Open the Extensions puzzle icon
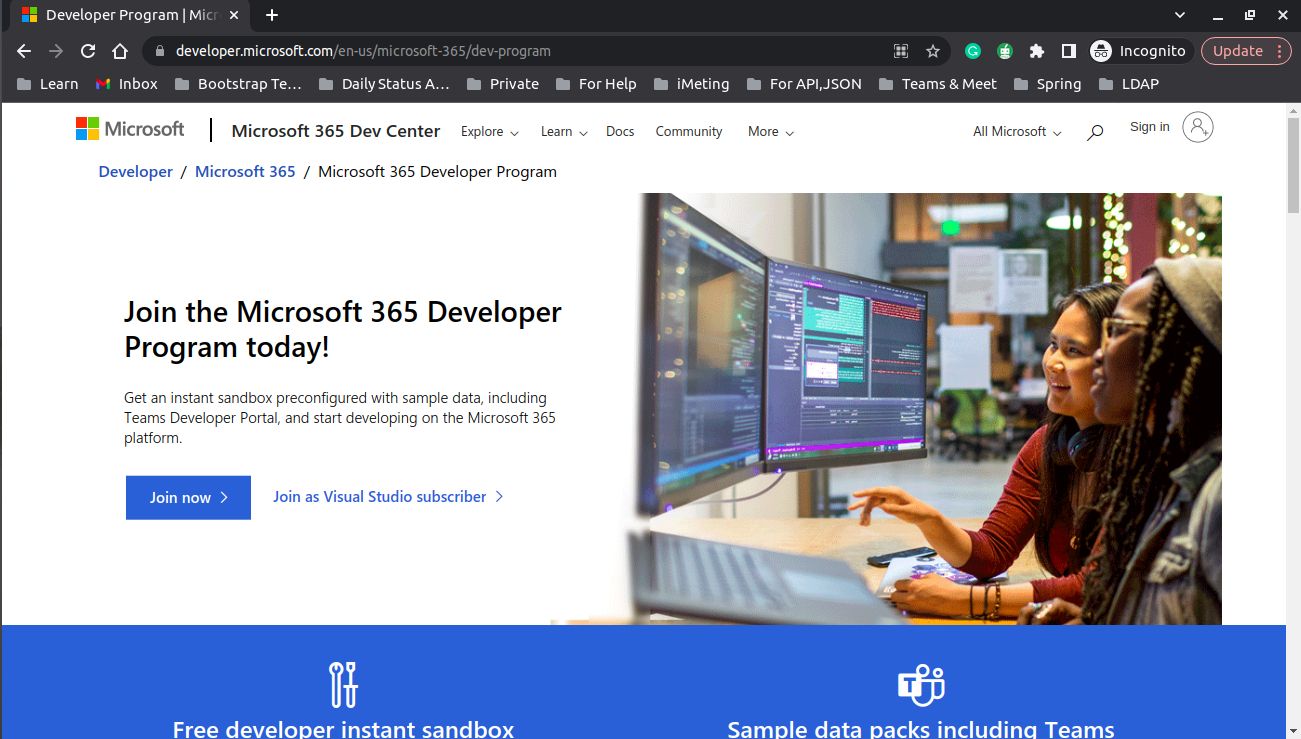 [1037, 51]
